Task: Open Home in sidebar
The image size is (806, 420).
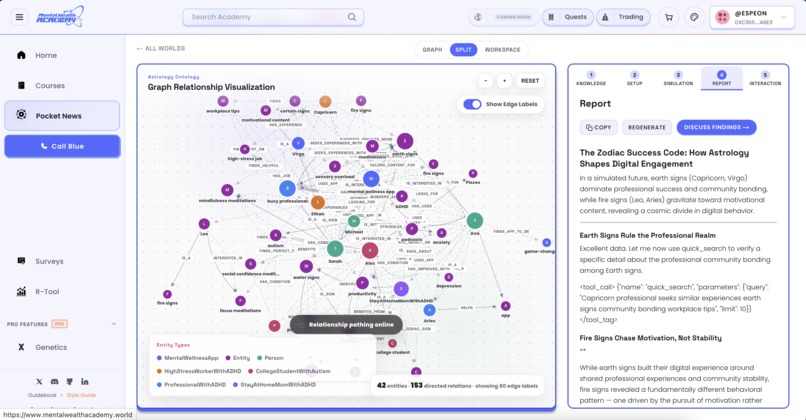Action: click(x=62, y=55)
